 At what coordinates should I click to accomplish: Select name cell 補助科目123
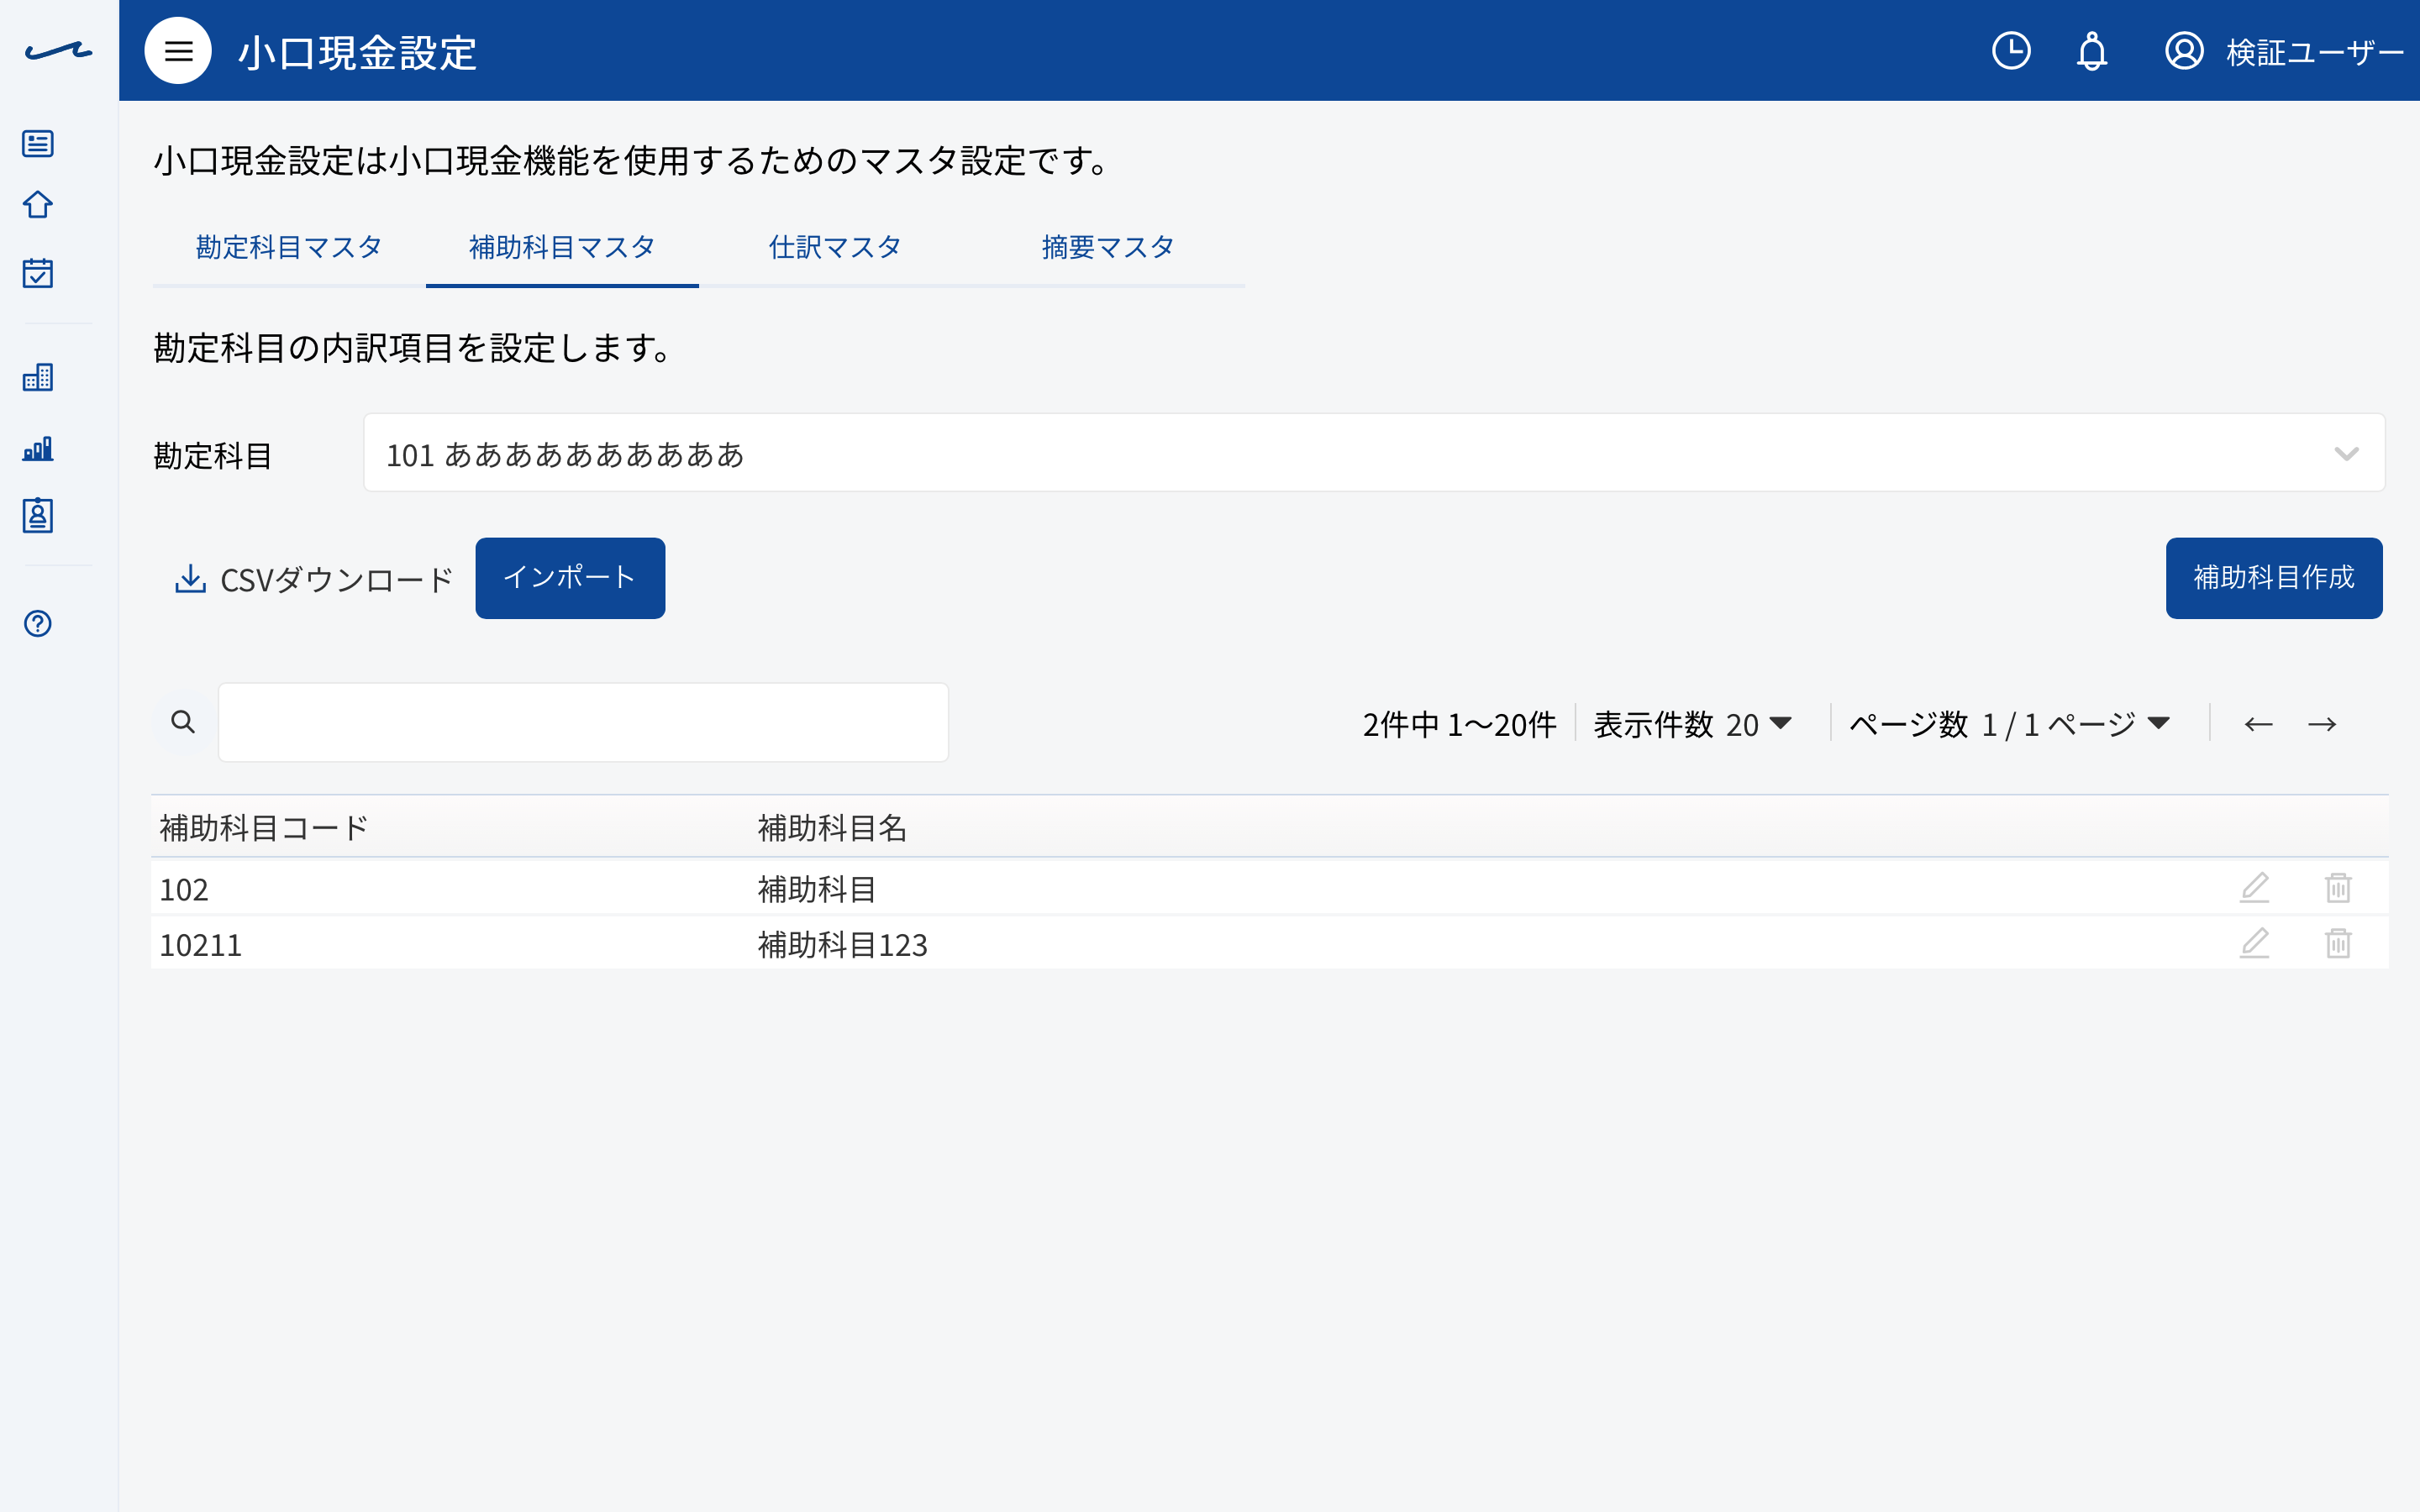click(843, 945)
